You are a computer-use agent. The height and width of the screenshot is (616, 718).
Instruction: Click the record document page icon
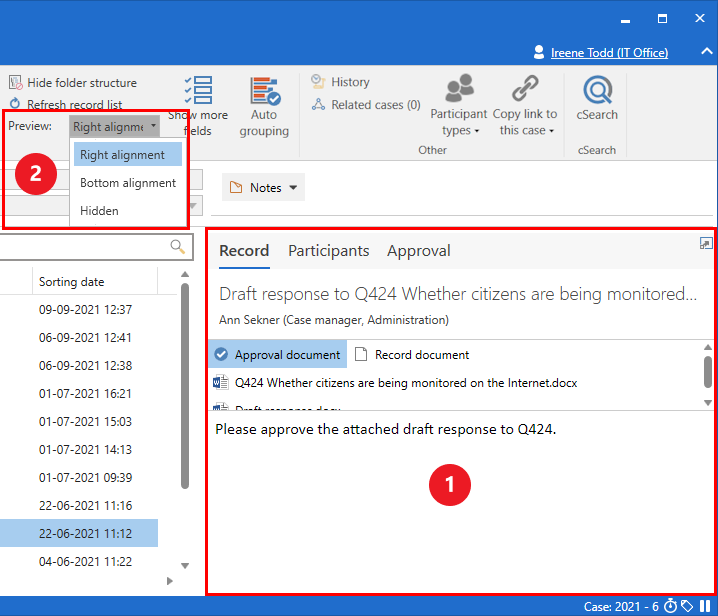point(361,354)
